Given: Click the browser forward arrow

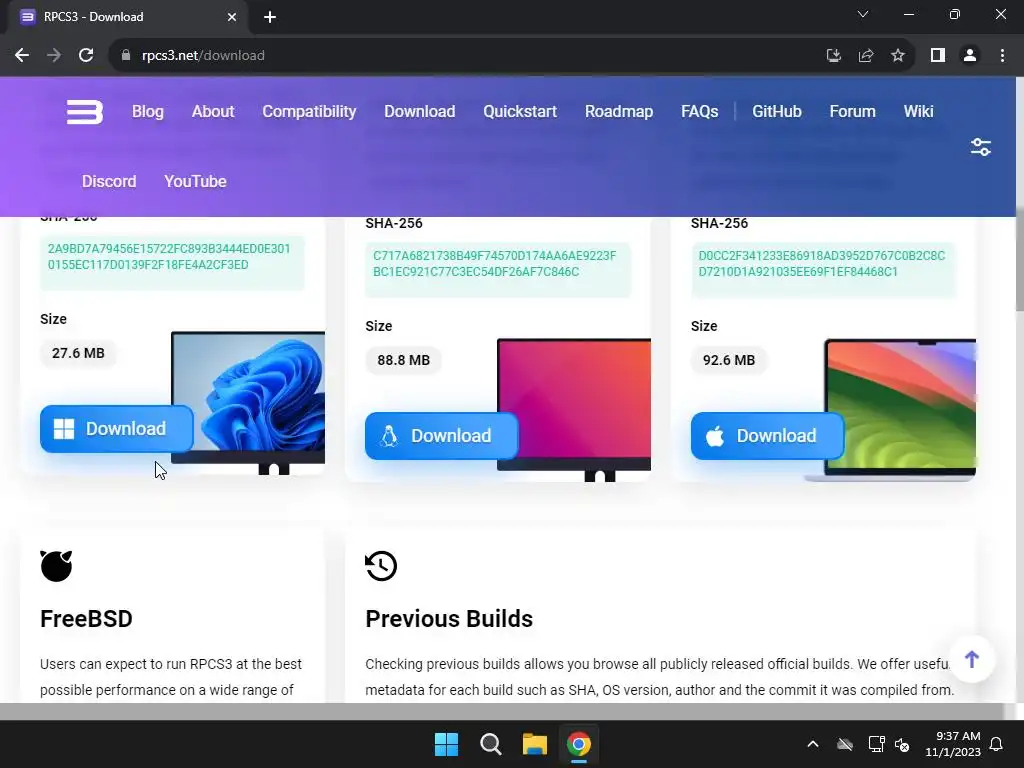Looking at the screenshot, I should point(54,56).
